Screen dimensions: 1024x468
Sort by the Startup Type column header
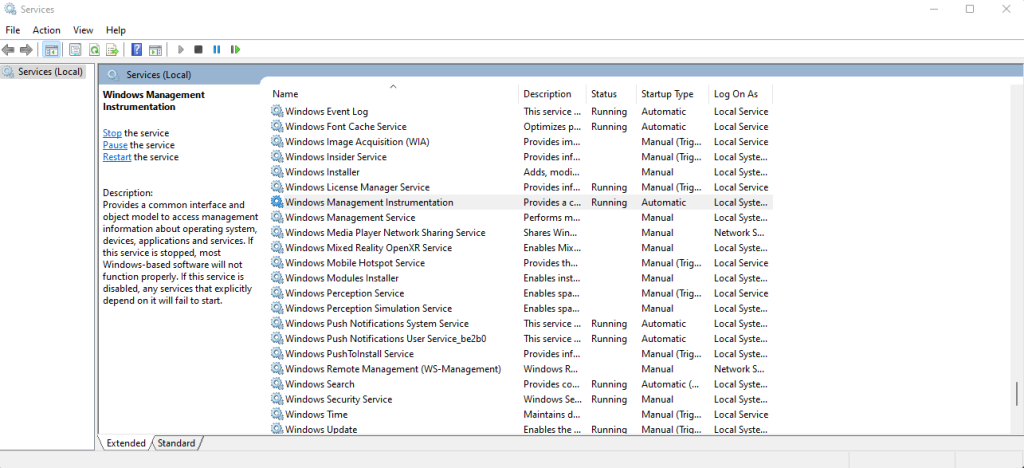tap(673, 94)
